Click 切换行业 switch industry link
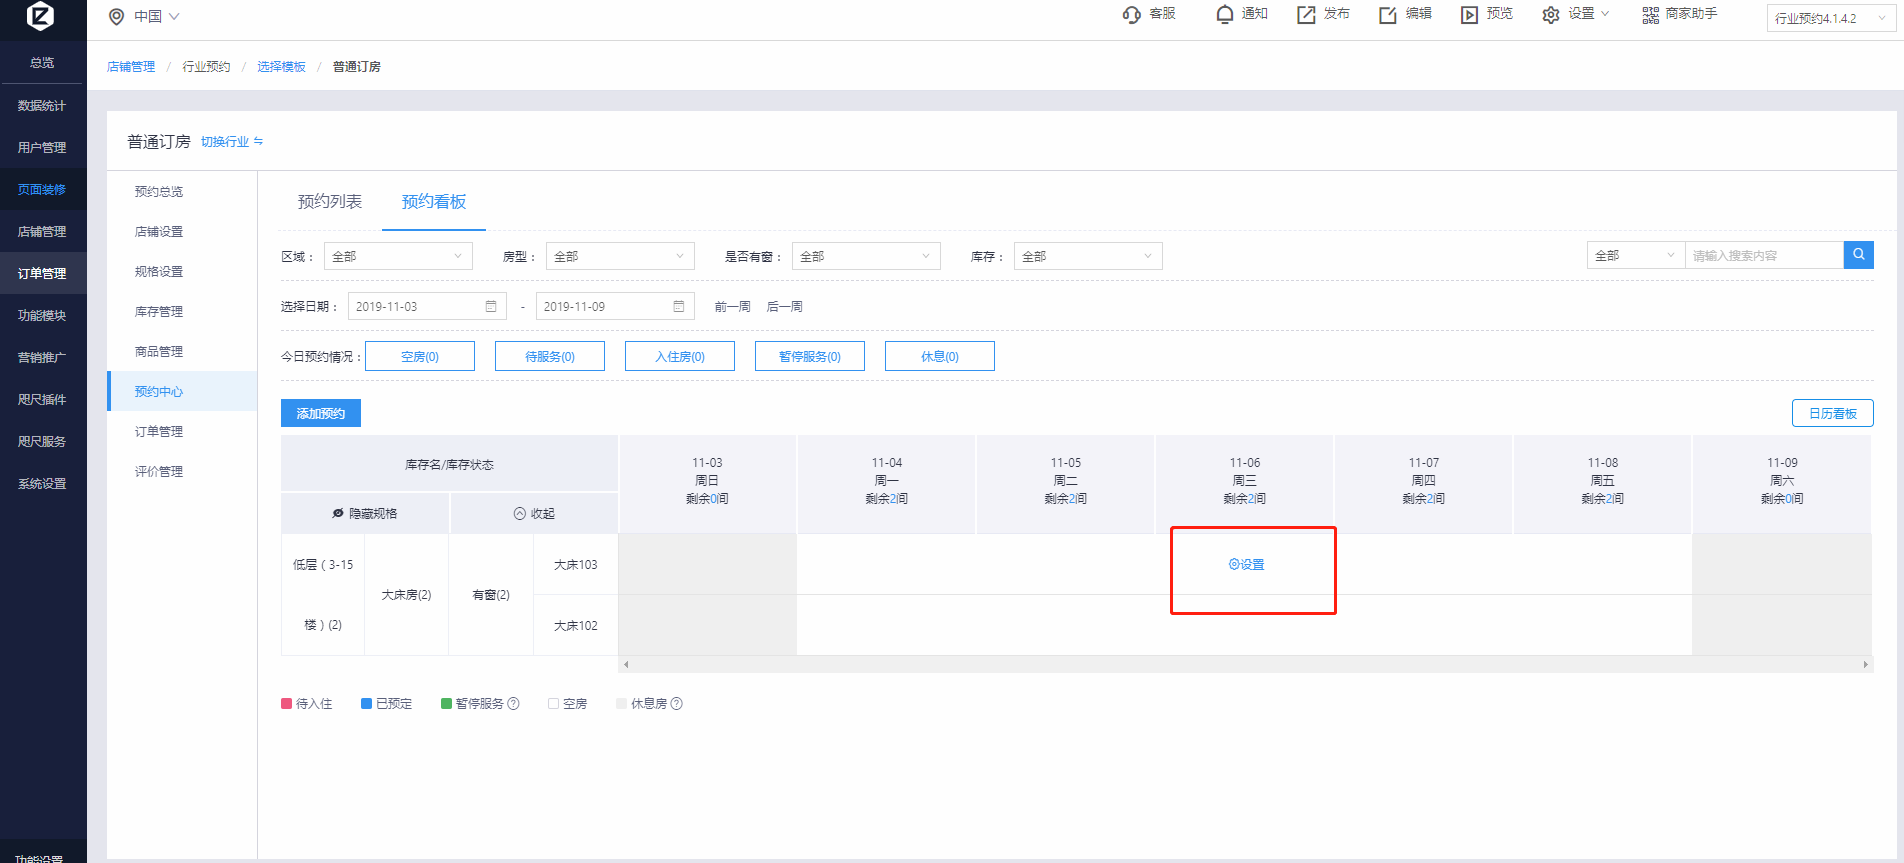 [x=232, y=142]
